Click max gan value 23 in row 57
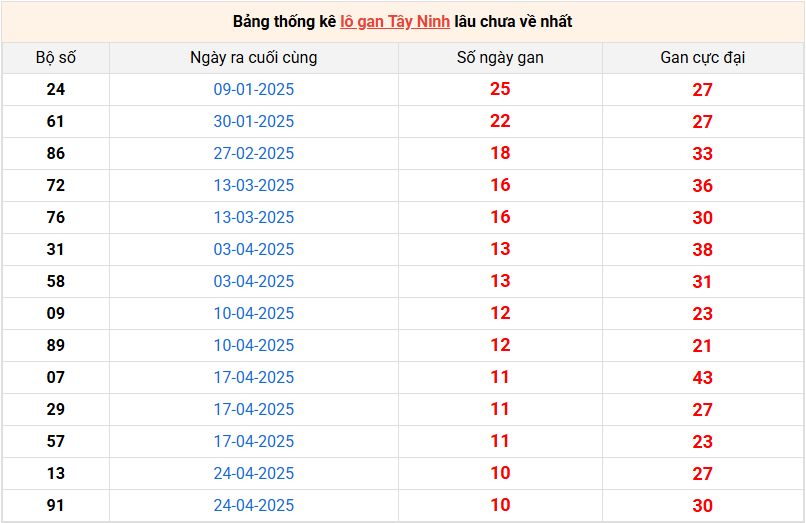806x523 pixels. tap(702, 442)
